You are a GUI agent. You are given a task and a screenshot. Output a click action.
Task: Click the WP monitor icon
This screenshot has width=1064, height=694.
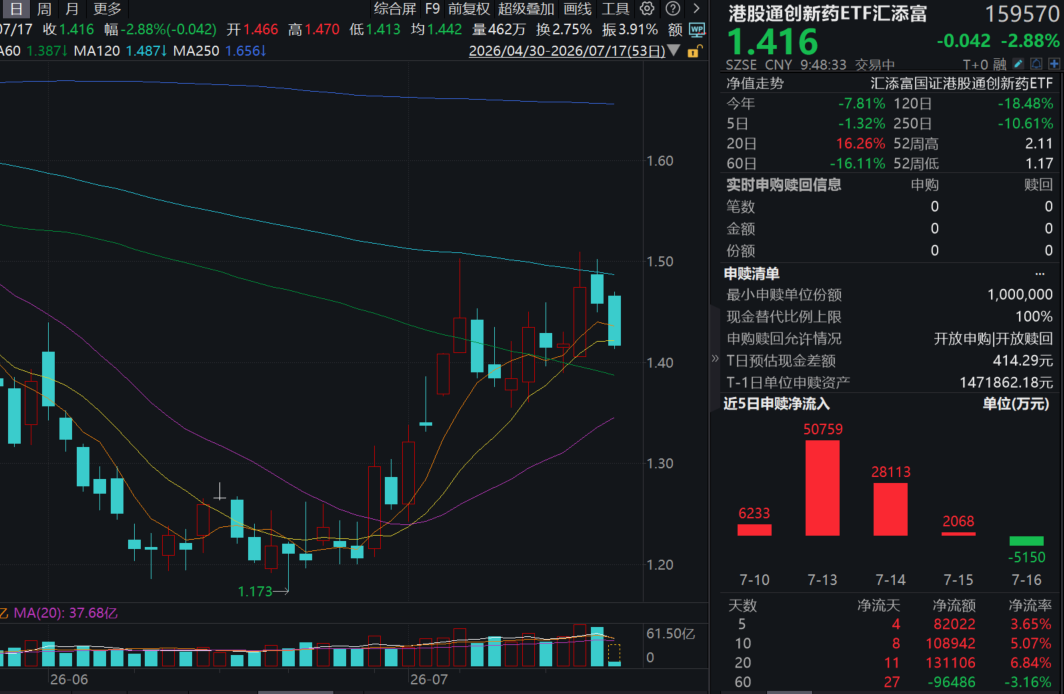point(697,30)
